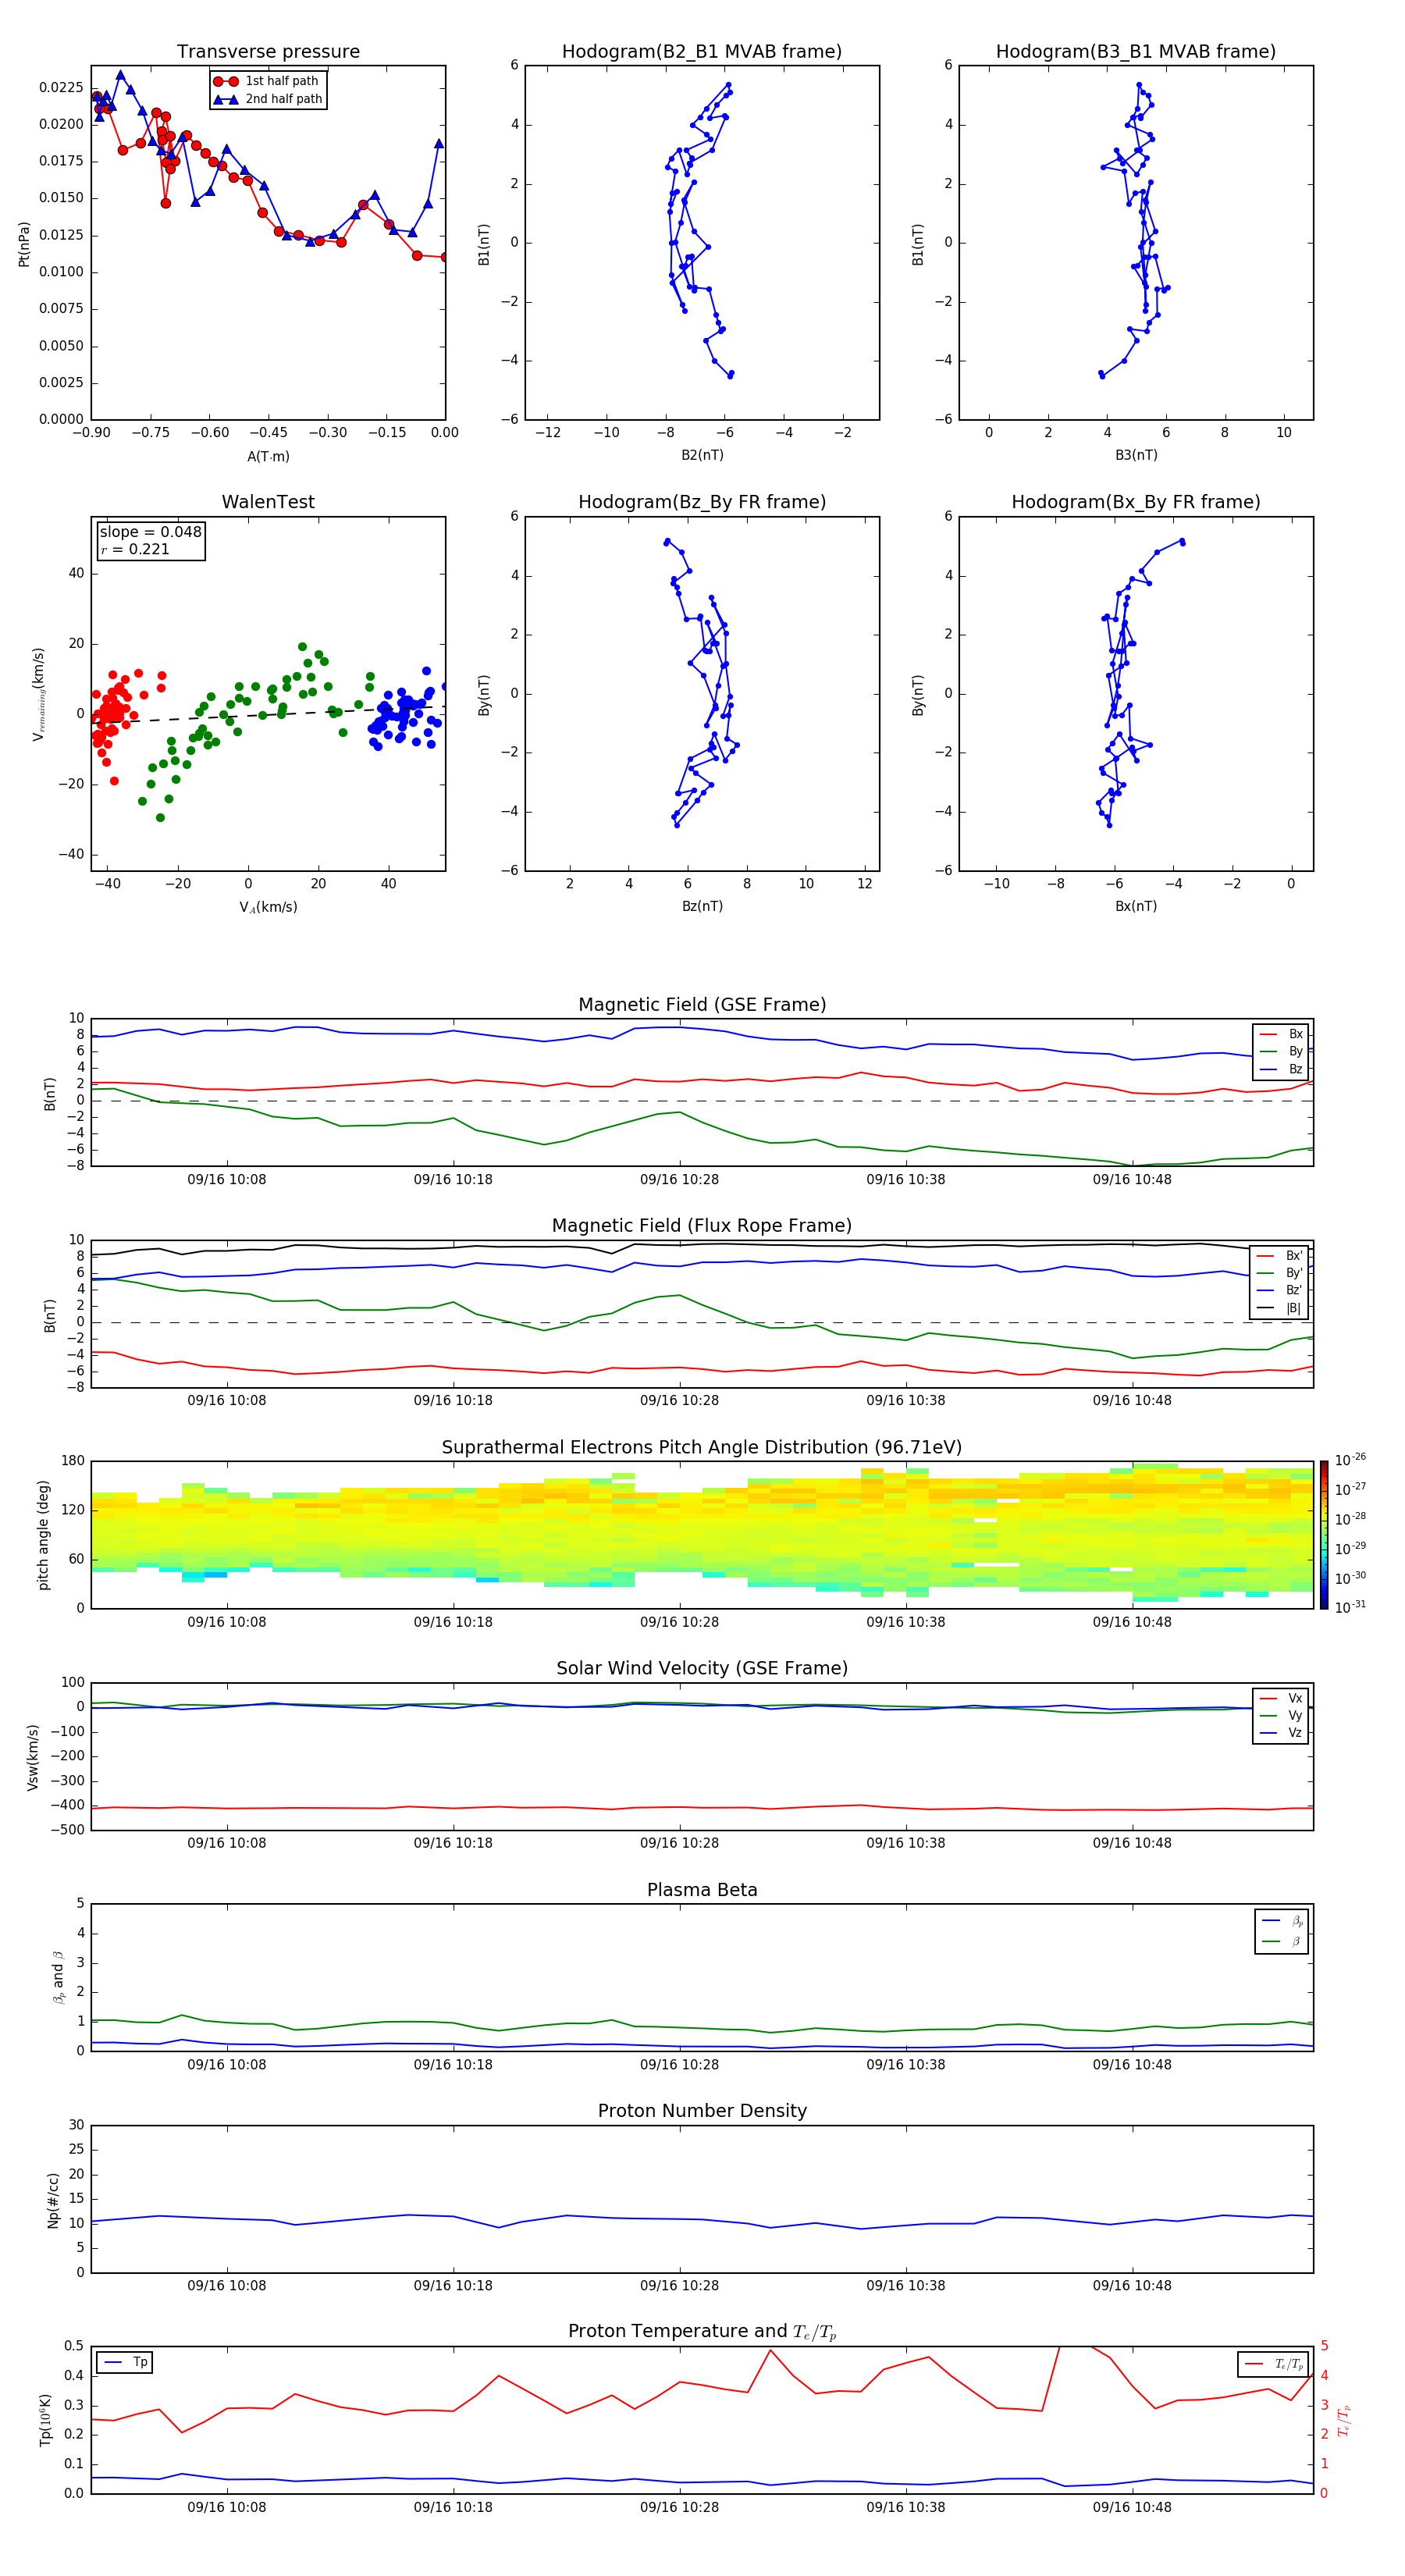The image size is (1405, 2576).
Task: Click '2nd half path' legend entry
Action: coord(267,99)
